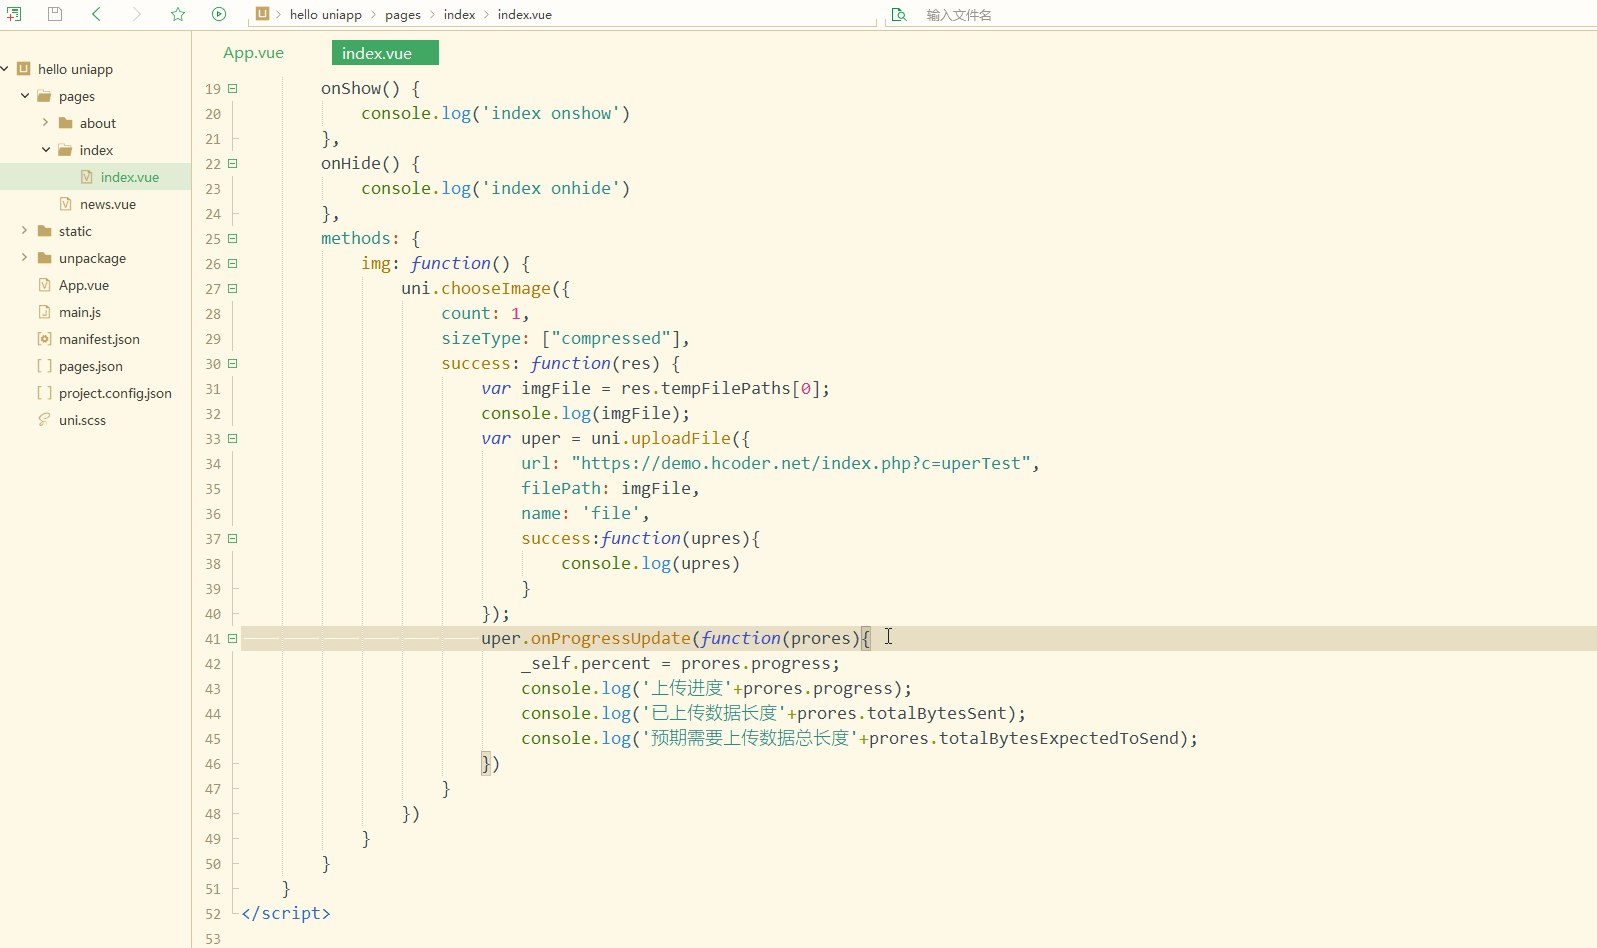Click the file search icon
Image resolution: width=1597 pixels, height=948 pixels.
(x=899, y=14)
